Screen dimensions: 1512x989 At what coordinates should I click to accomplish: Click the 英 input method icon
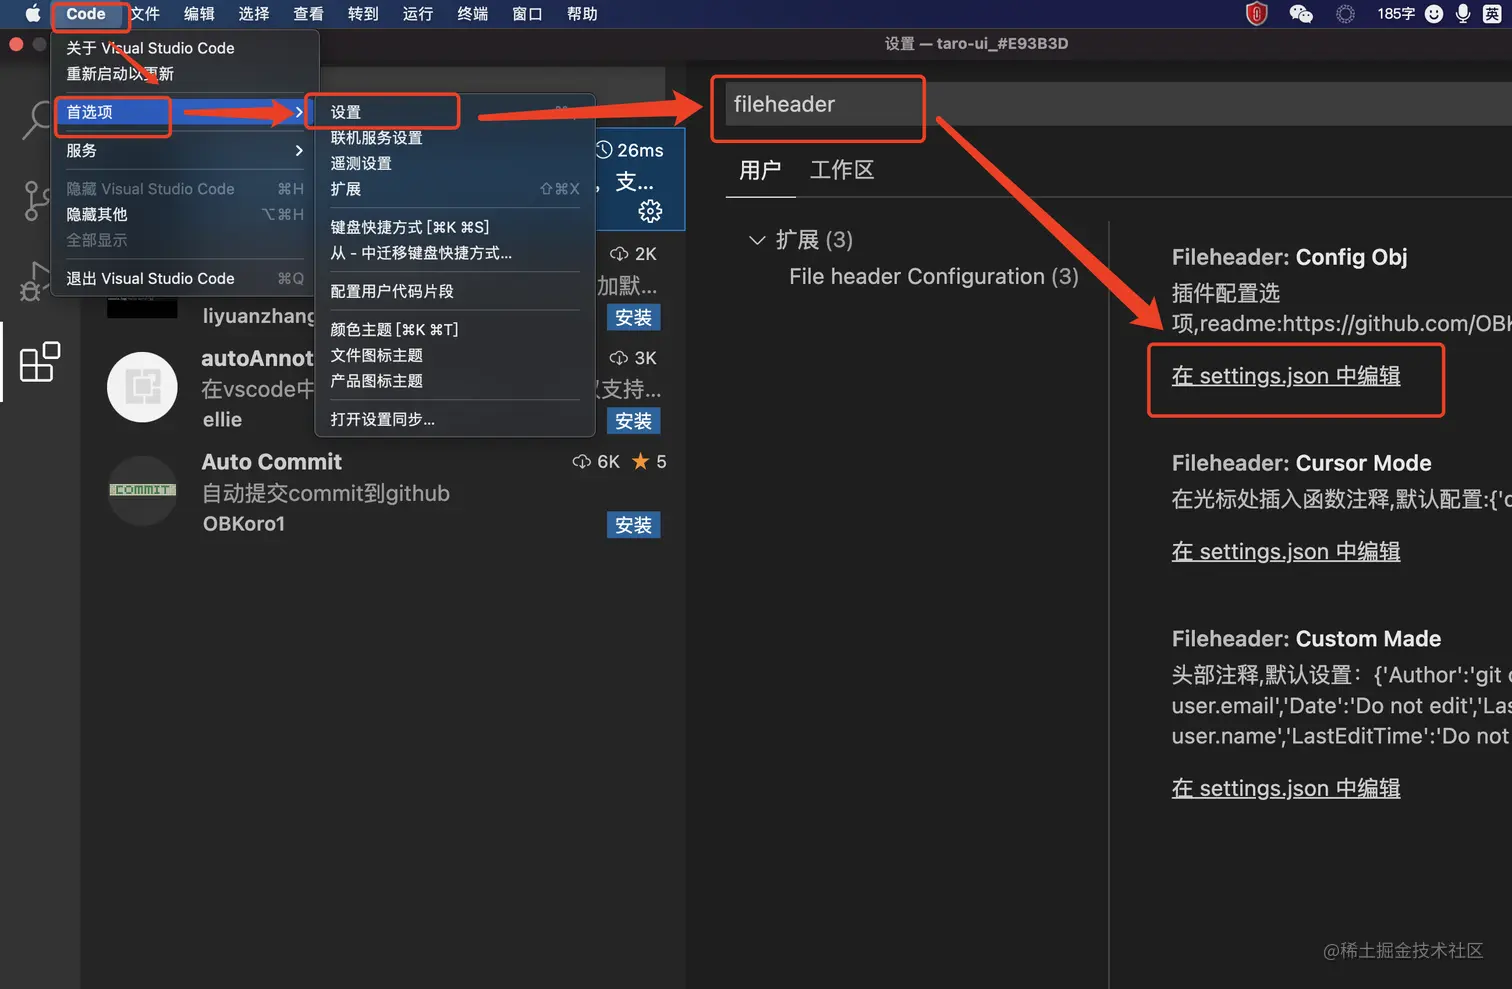[x=1492, y=14]
